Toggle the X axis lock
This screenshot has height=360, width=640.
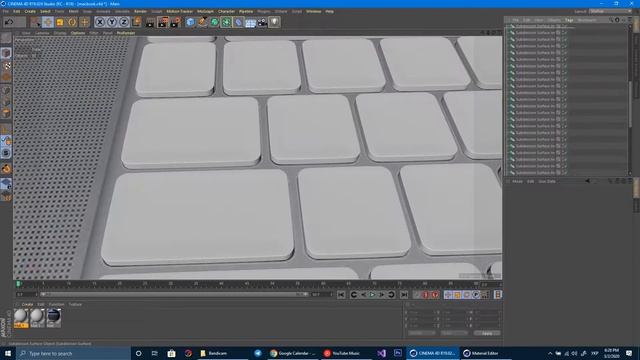pyautogui.click(x=100, y=22)
